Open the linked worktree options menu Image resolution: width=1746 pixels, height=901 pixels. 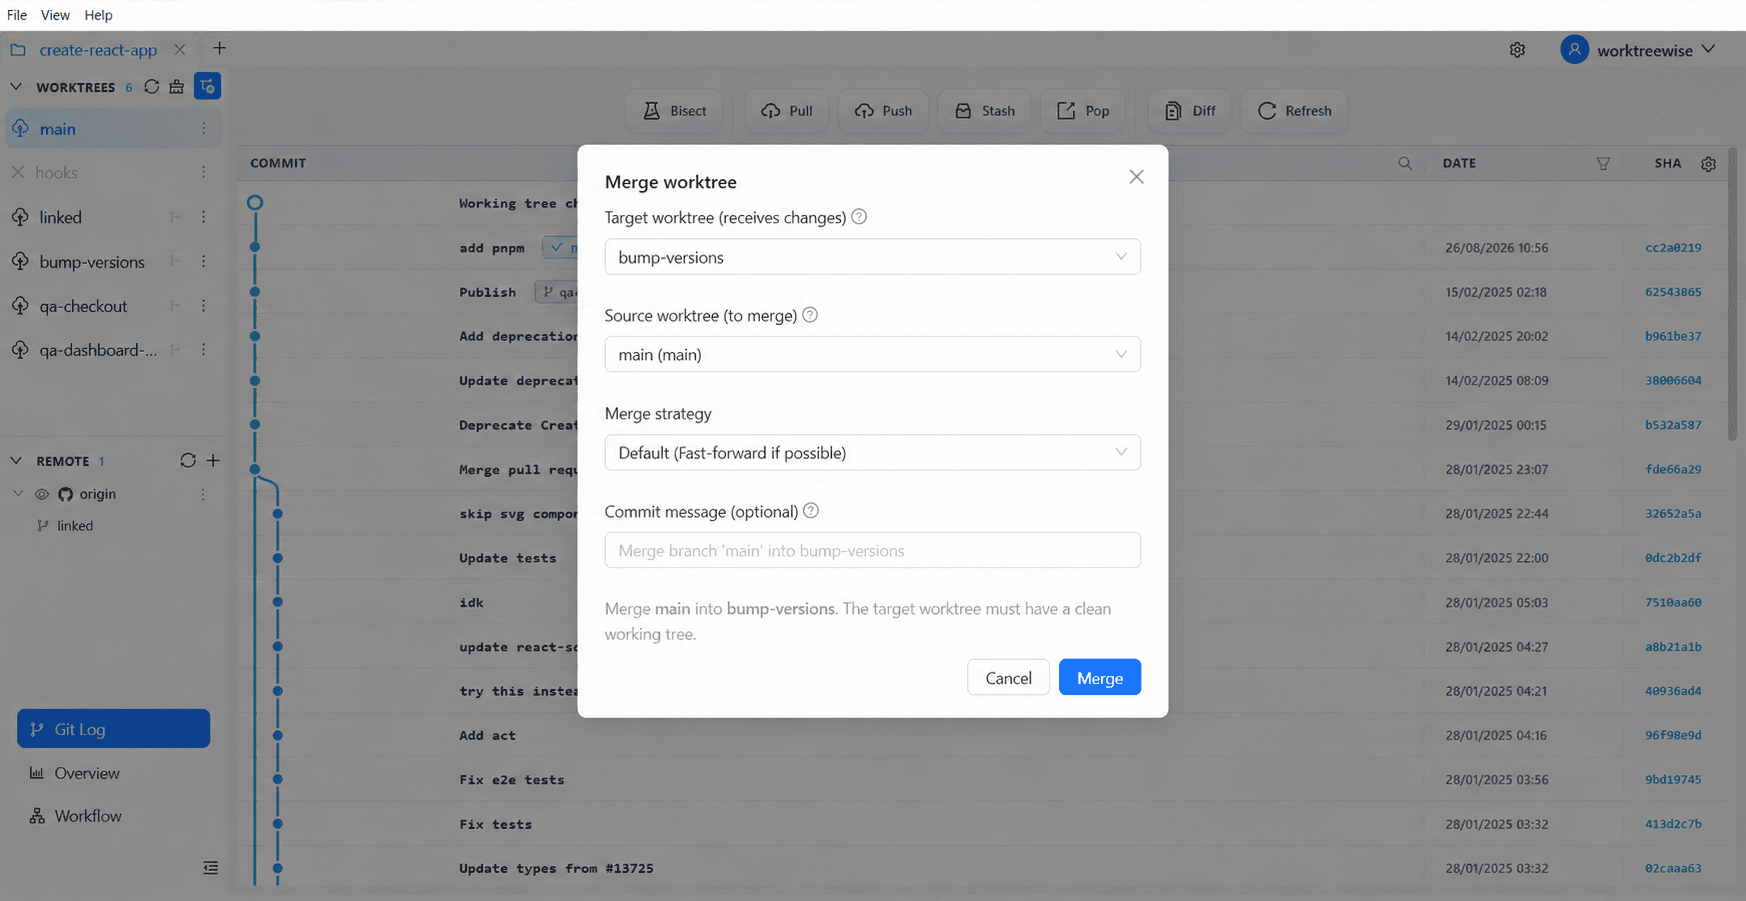(203, 217)
